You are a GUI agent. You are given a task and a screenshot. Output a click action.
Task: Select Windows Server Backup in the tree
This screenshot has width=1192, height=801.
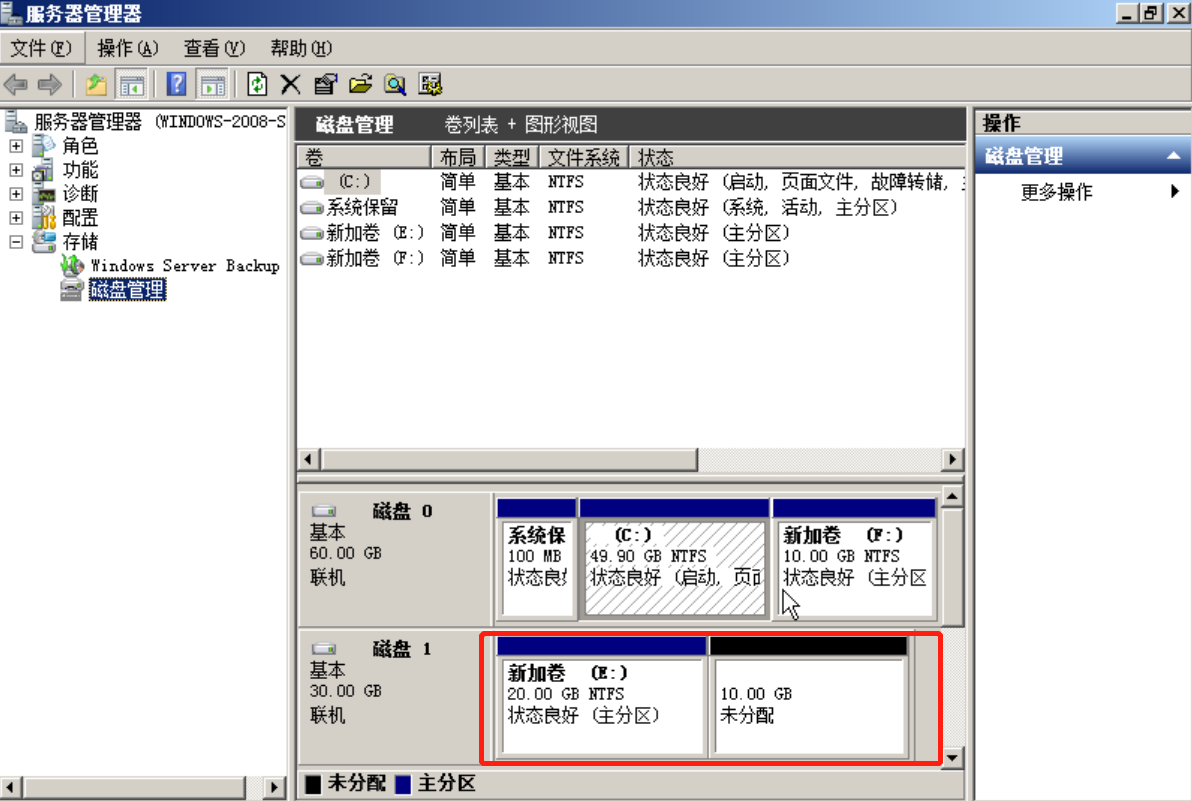point(171,266)
